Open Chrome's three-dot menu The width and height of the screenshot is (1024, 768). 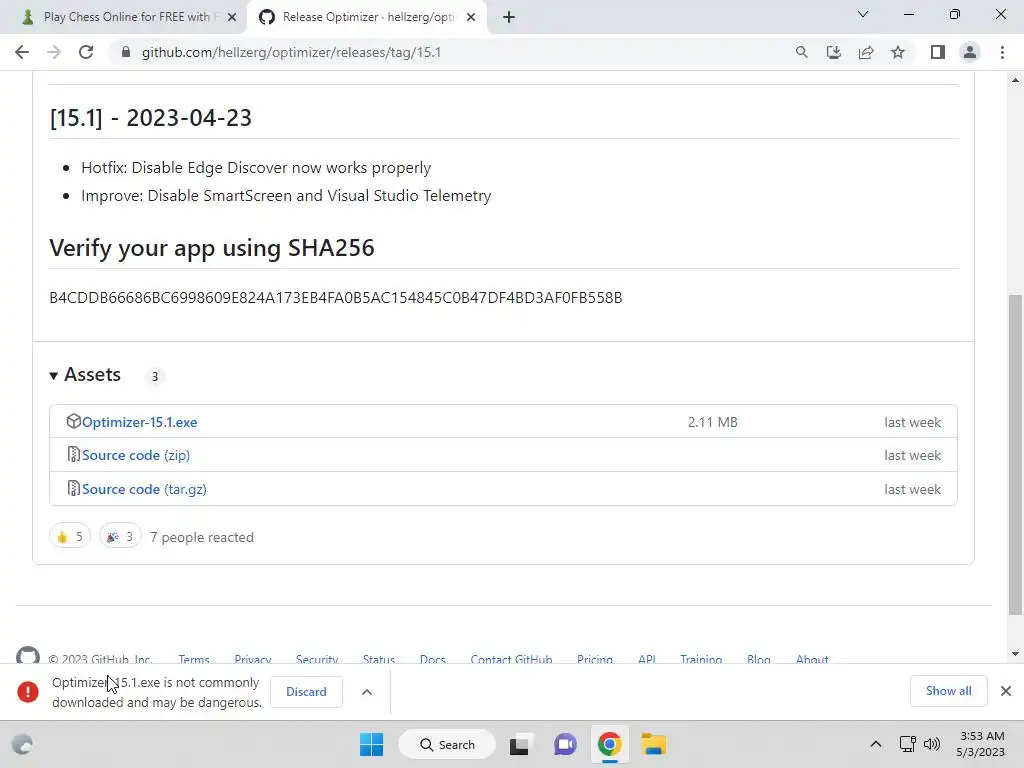(x=1002, y=52)
